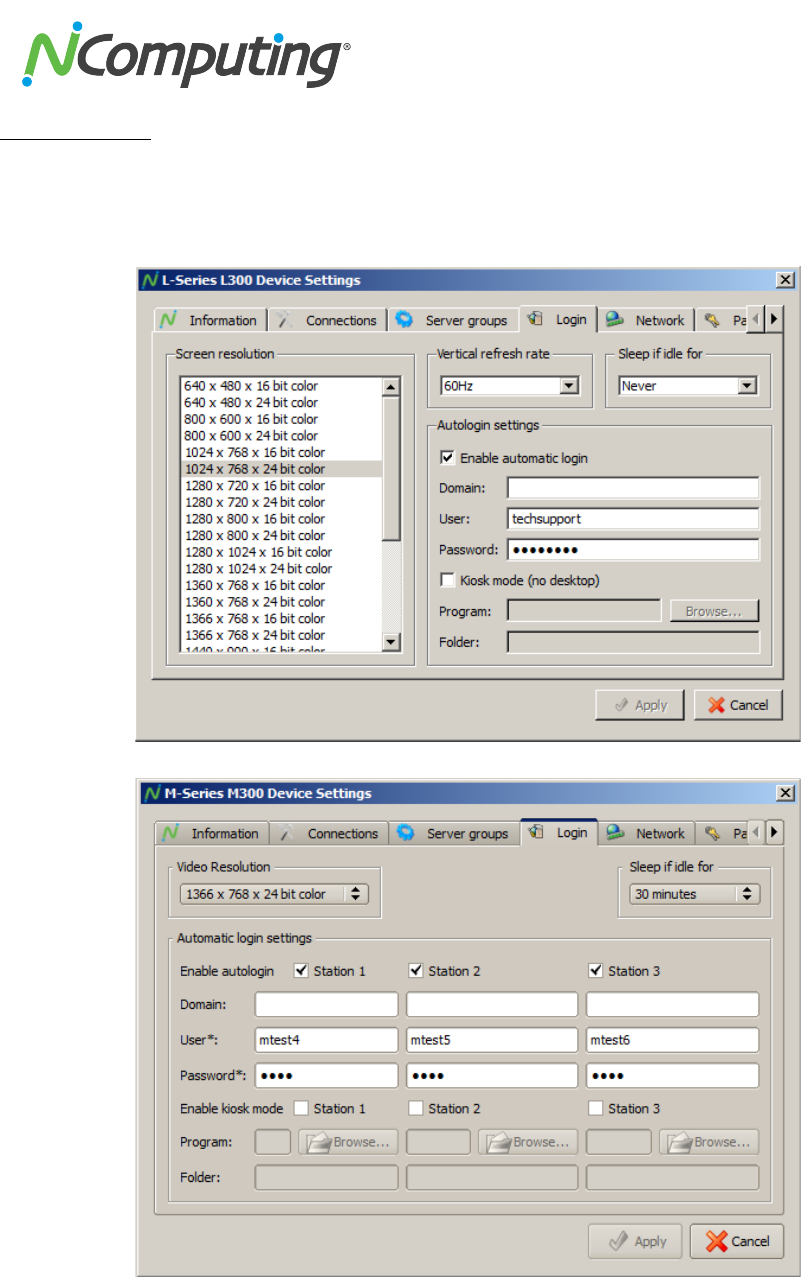Close the L-Series L300 Device Settings window

[x=785, y=281]
